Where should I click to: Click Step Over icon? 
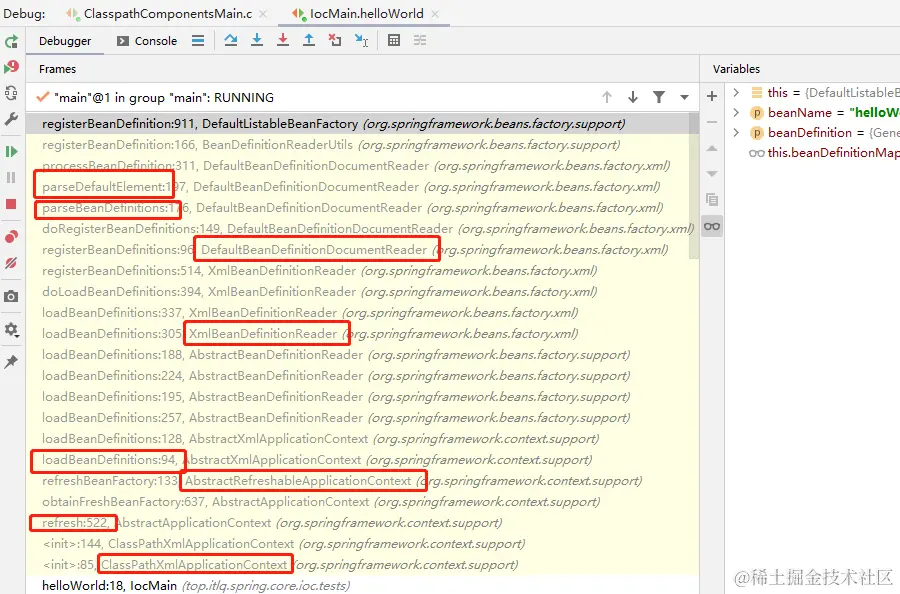pos(231,40)
